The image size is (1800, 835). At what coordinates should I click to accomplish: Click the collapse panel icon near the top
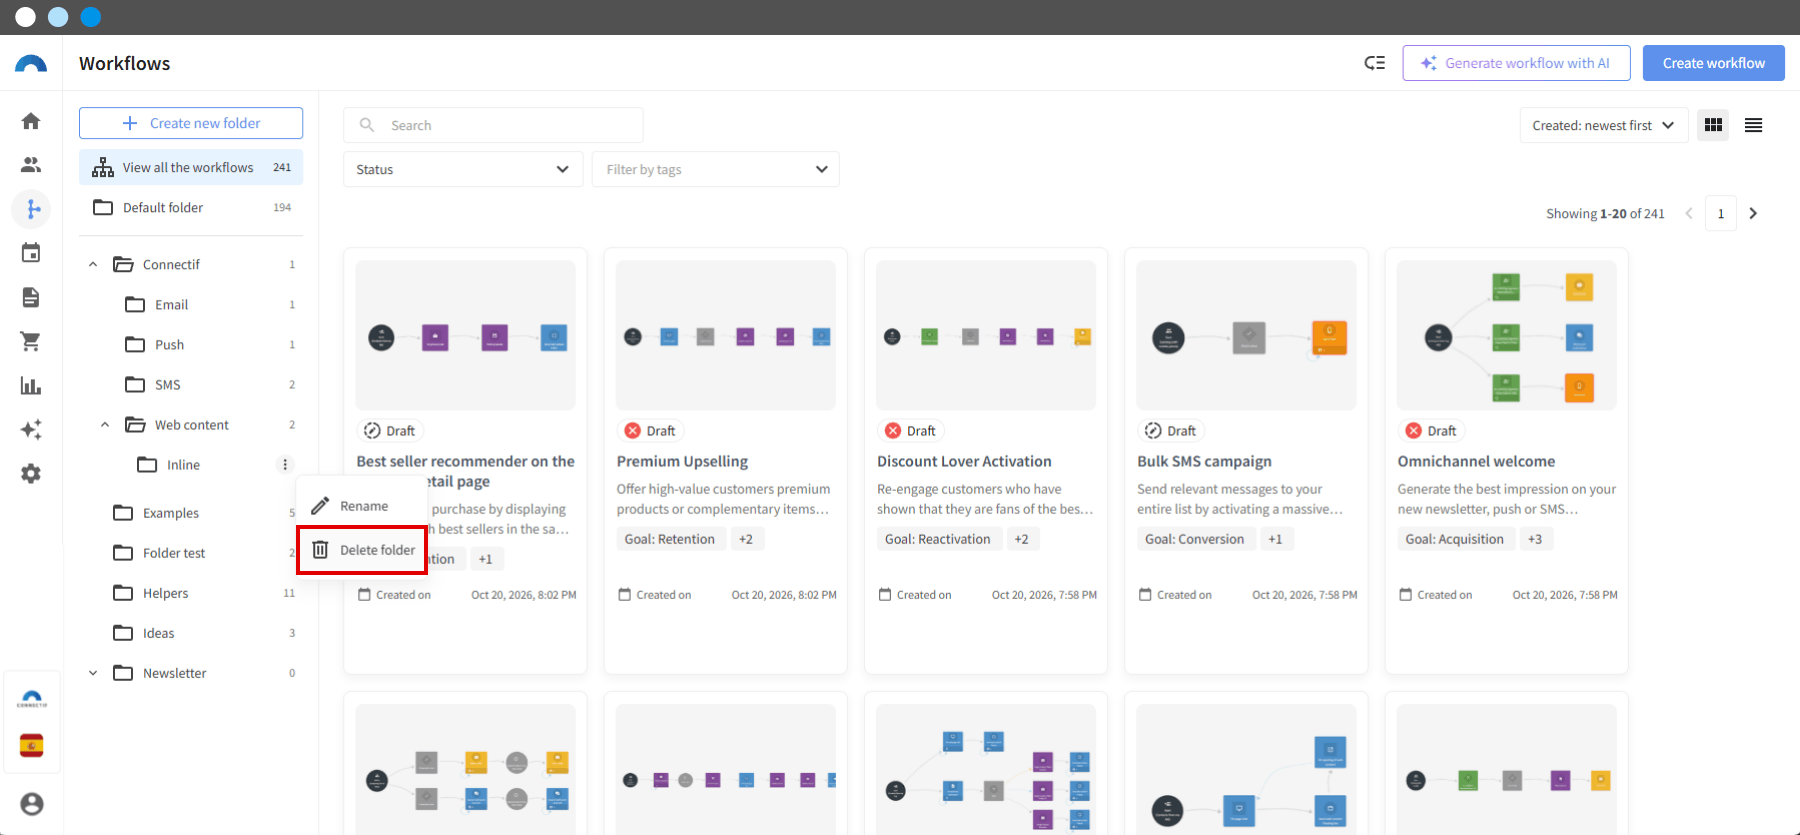pos(1375,63)
